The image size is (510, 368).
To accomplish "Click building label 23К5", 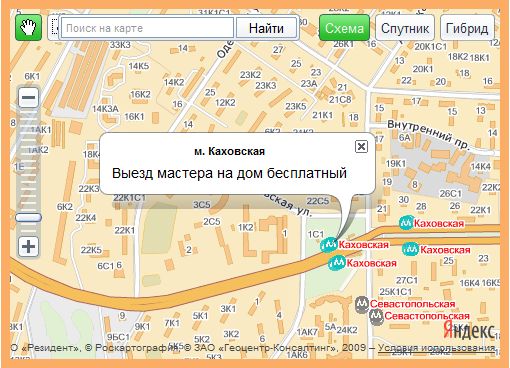I will pos(295,106).
